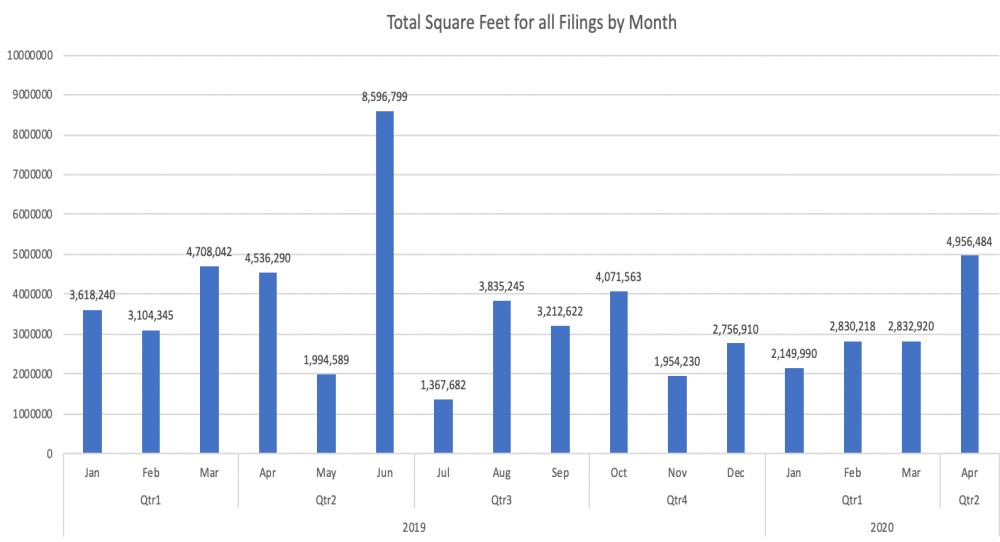Select the Qtr4 axis label
The height and width of the screenshot is (542, 1000).
[677, 497]
